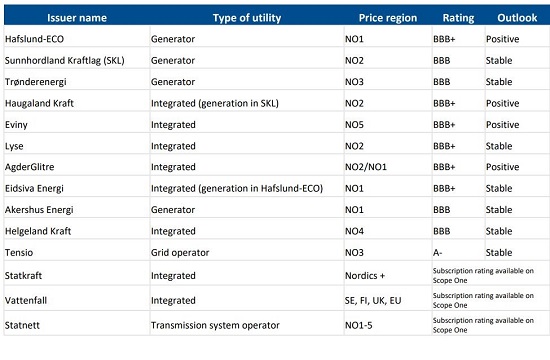Viewport: 550px width, 360px height.
Task: Click Statkraft subscription rating text
Action: coord(483,275)
